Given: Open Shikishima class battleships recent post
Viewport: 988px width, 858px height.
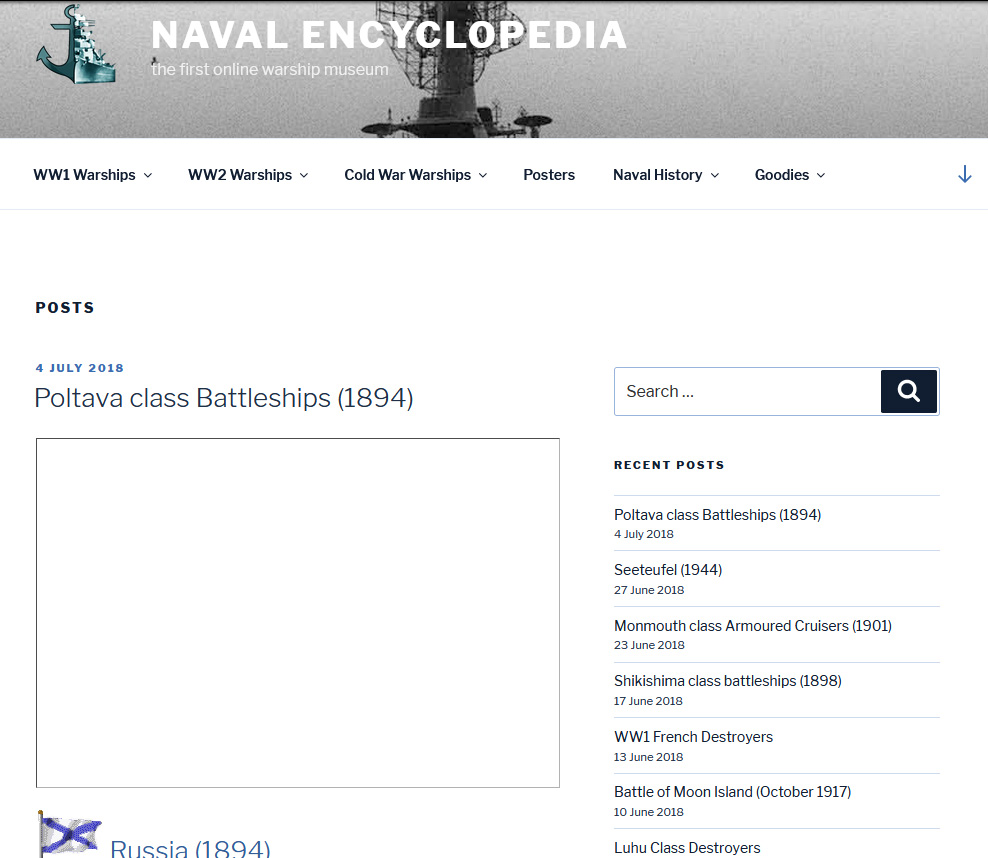Looking at the screenshot, I should tap(728, 681).
